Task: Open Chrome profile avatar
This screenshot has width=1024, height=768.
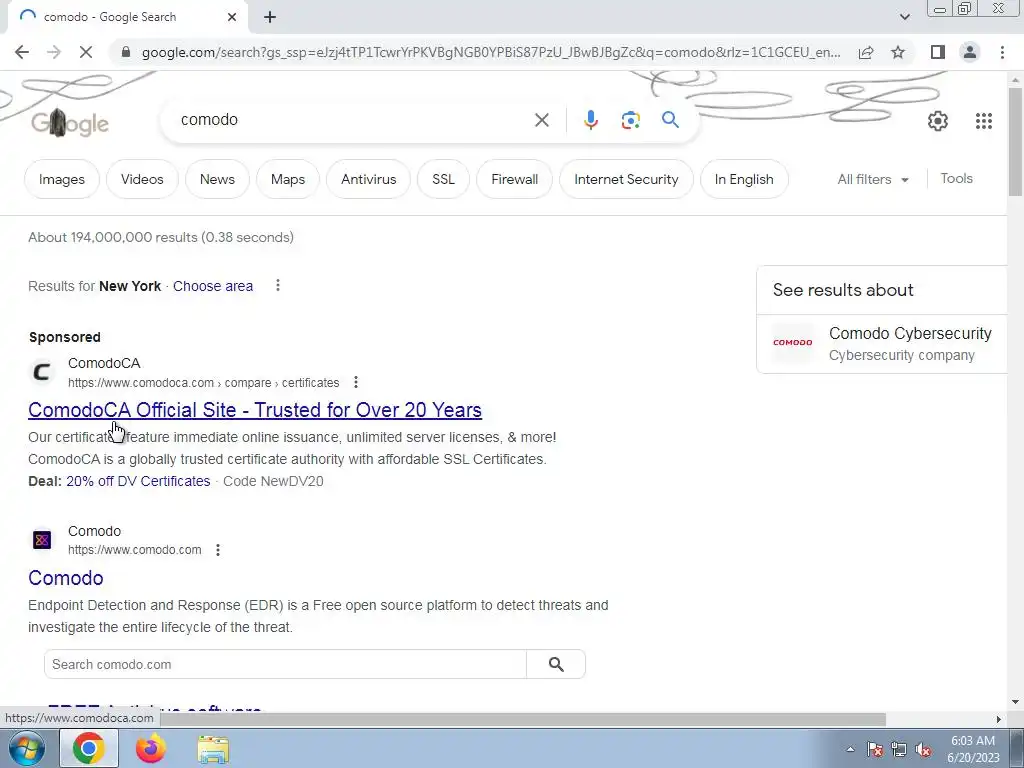Action: 970,52
